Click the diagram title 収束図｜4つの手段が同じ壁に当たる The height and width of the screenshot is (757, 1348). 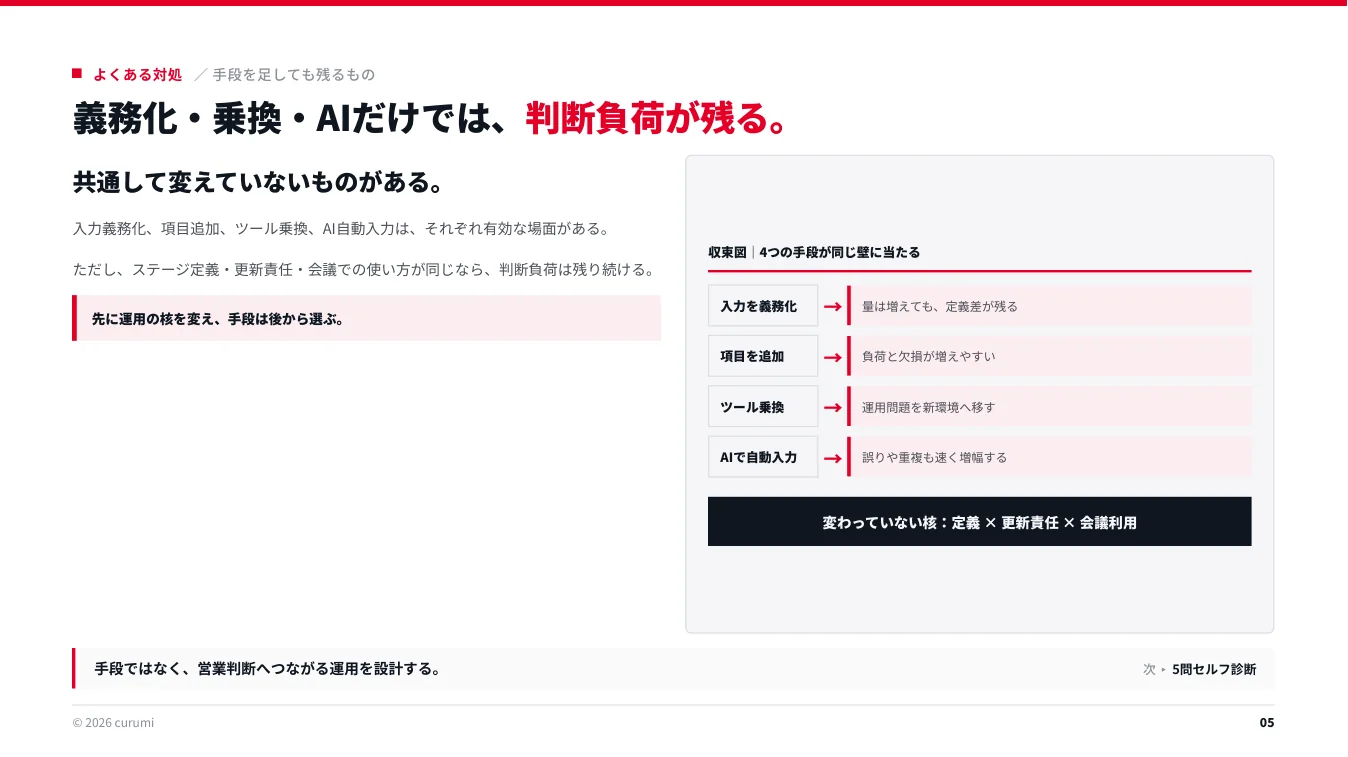click(x=814, y=252)
